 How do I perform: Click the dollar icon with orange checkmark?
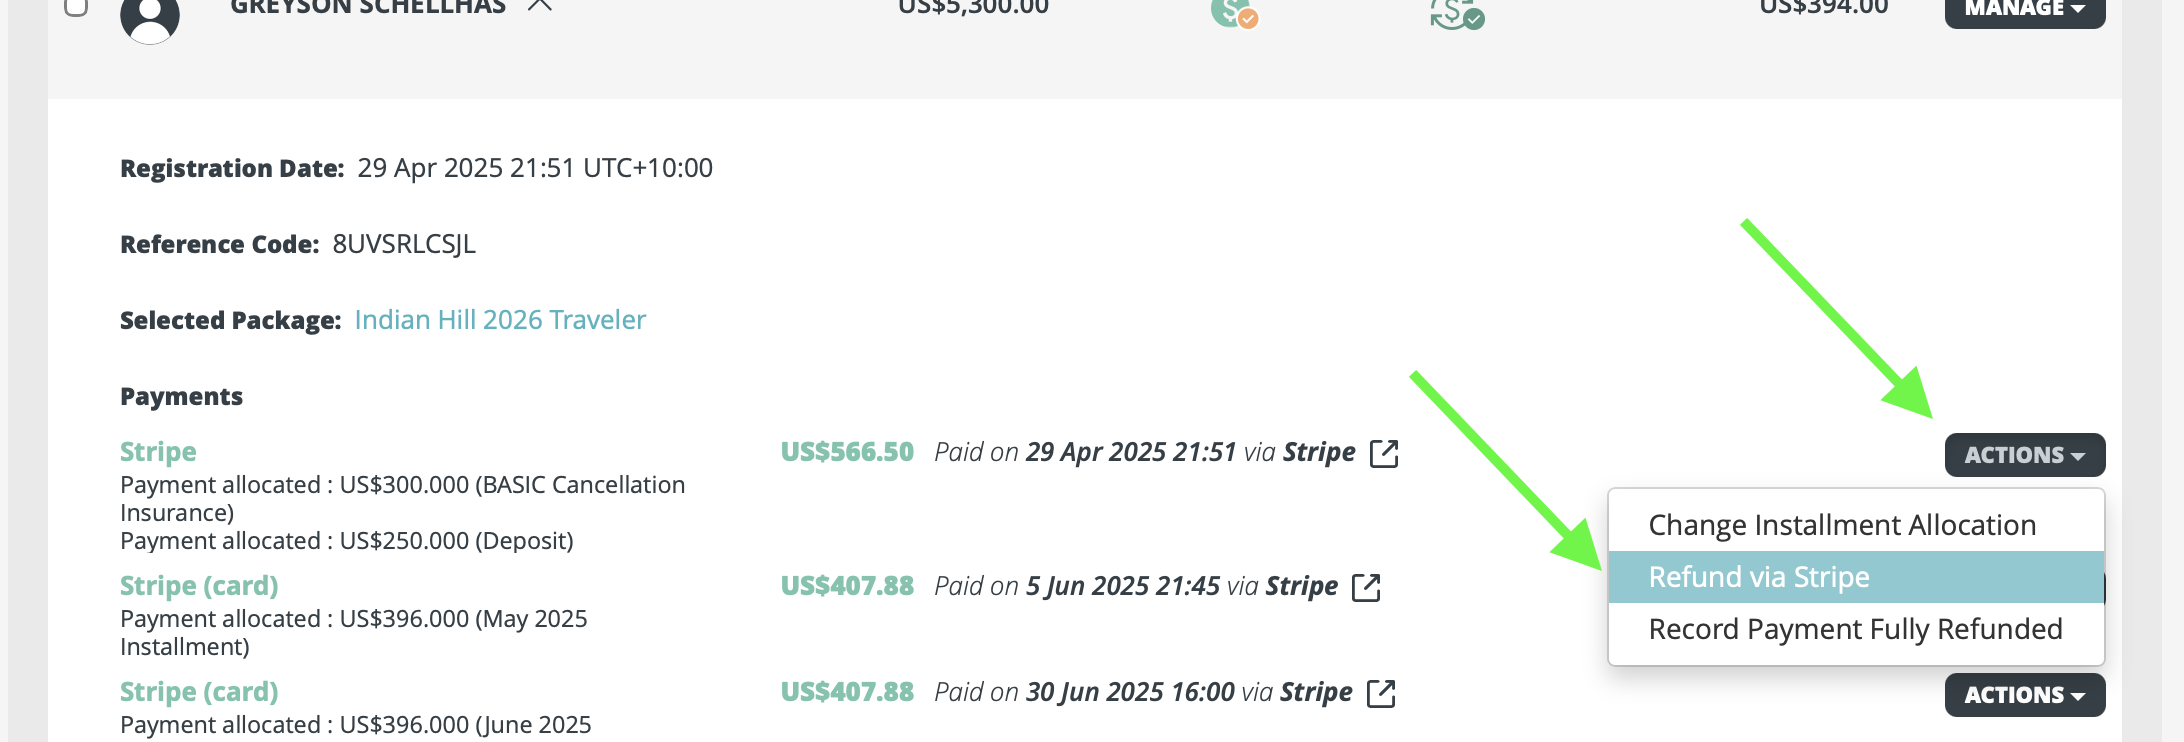[1234, 12]
